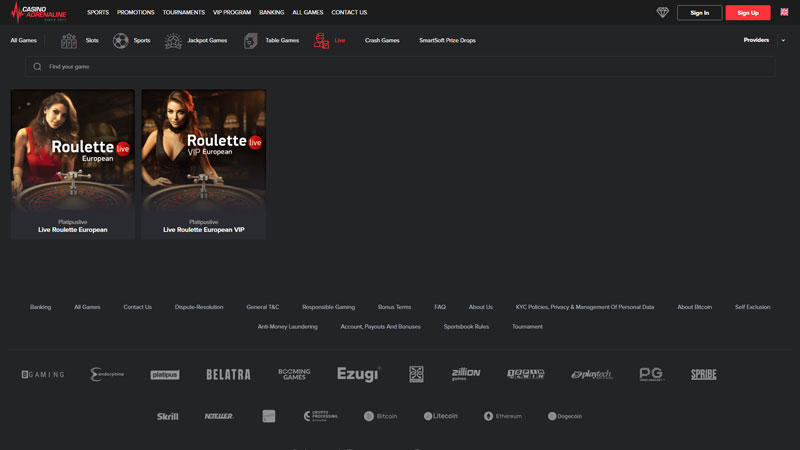The height and width of the screenshot is (450, 800).
Task: Switch to the Crash Games tab
Action: click(x=382, y=40)
